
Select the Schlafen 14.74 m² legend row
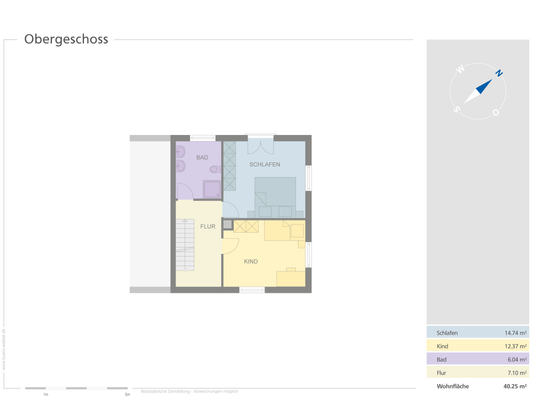[x=478, y=332]
